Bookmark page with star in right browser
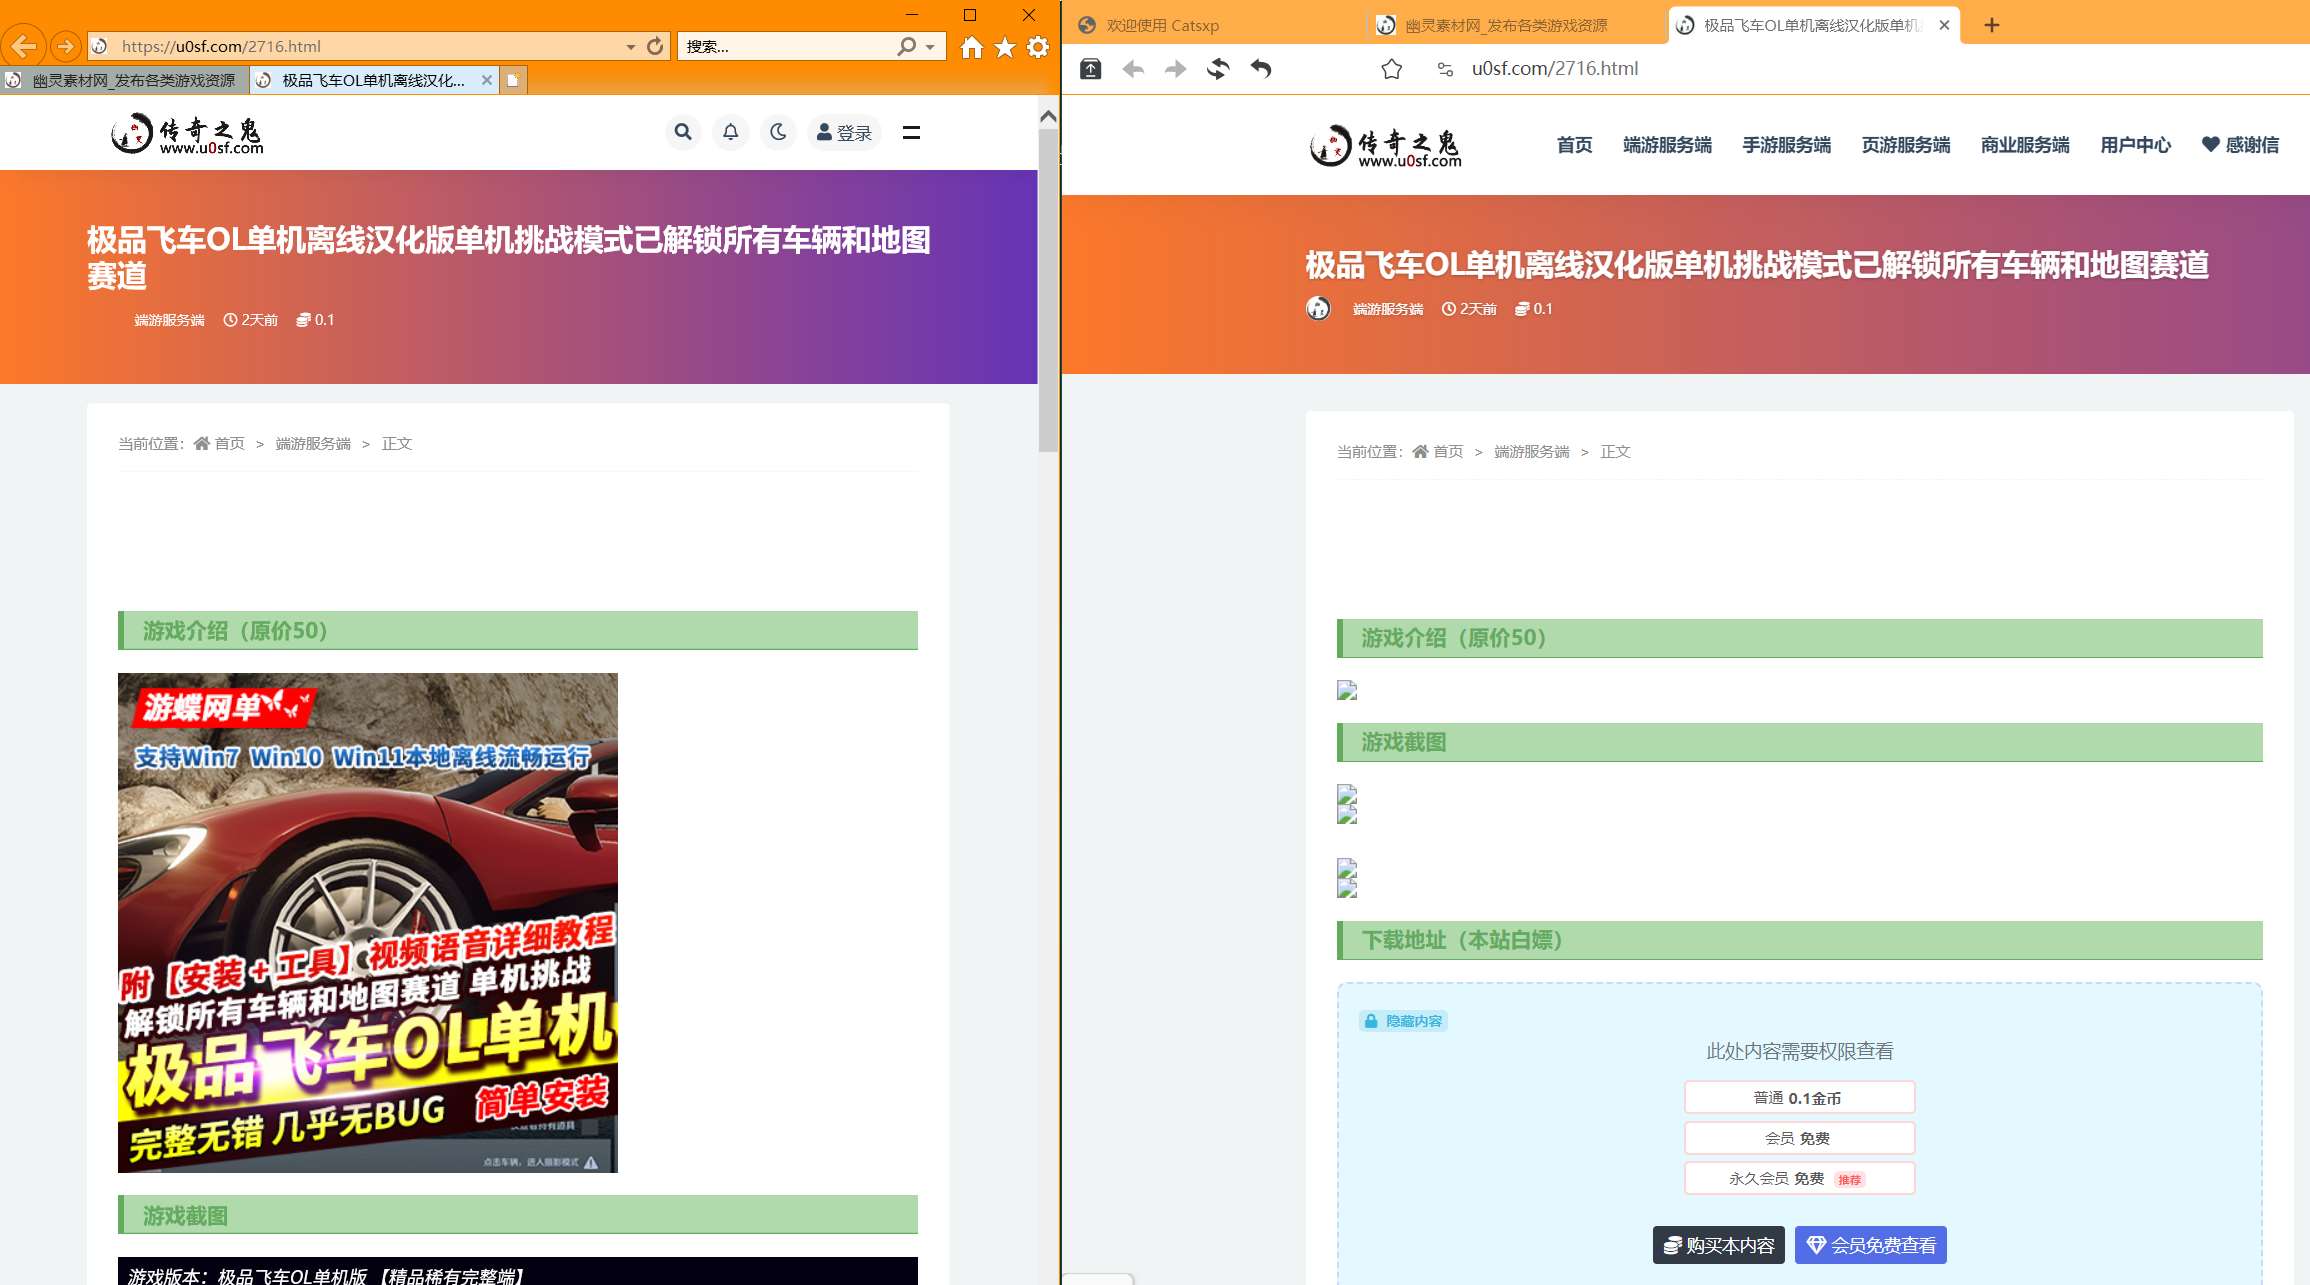This screenshot has height=1285, width=2310. 1392,69
